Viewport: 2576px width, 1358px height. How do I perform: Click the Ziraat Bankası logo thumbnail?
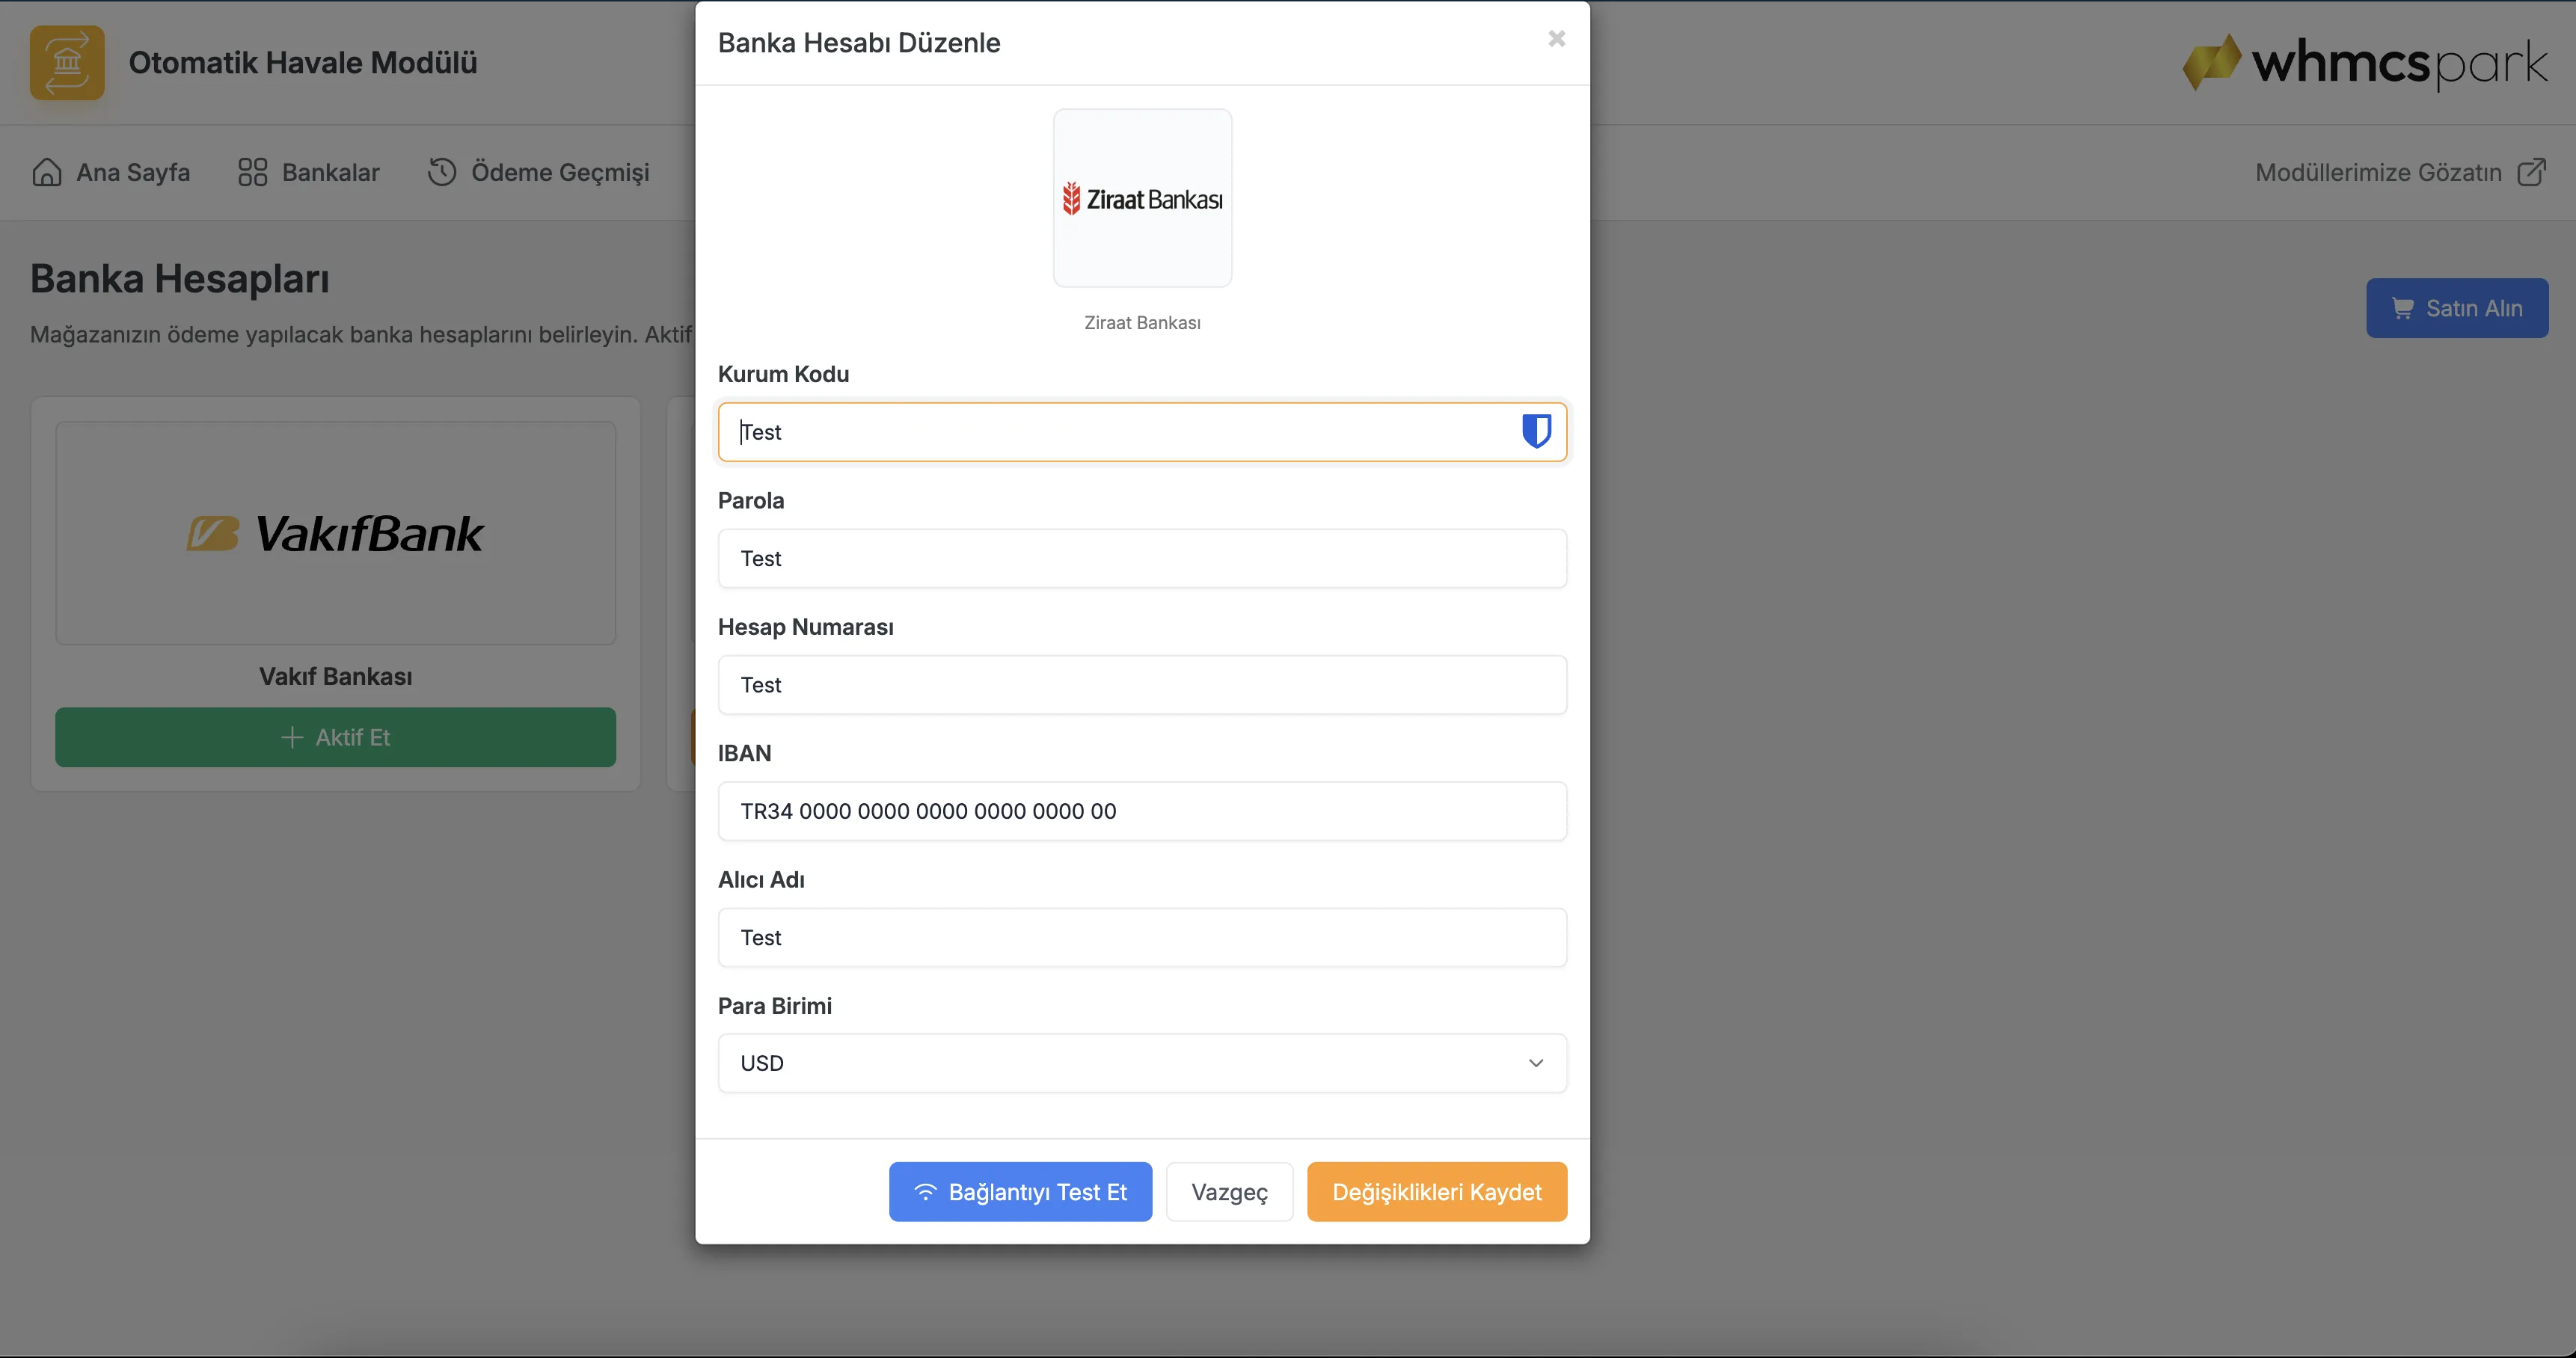tap(1142, 198)
